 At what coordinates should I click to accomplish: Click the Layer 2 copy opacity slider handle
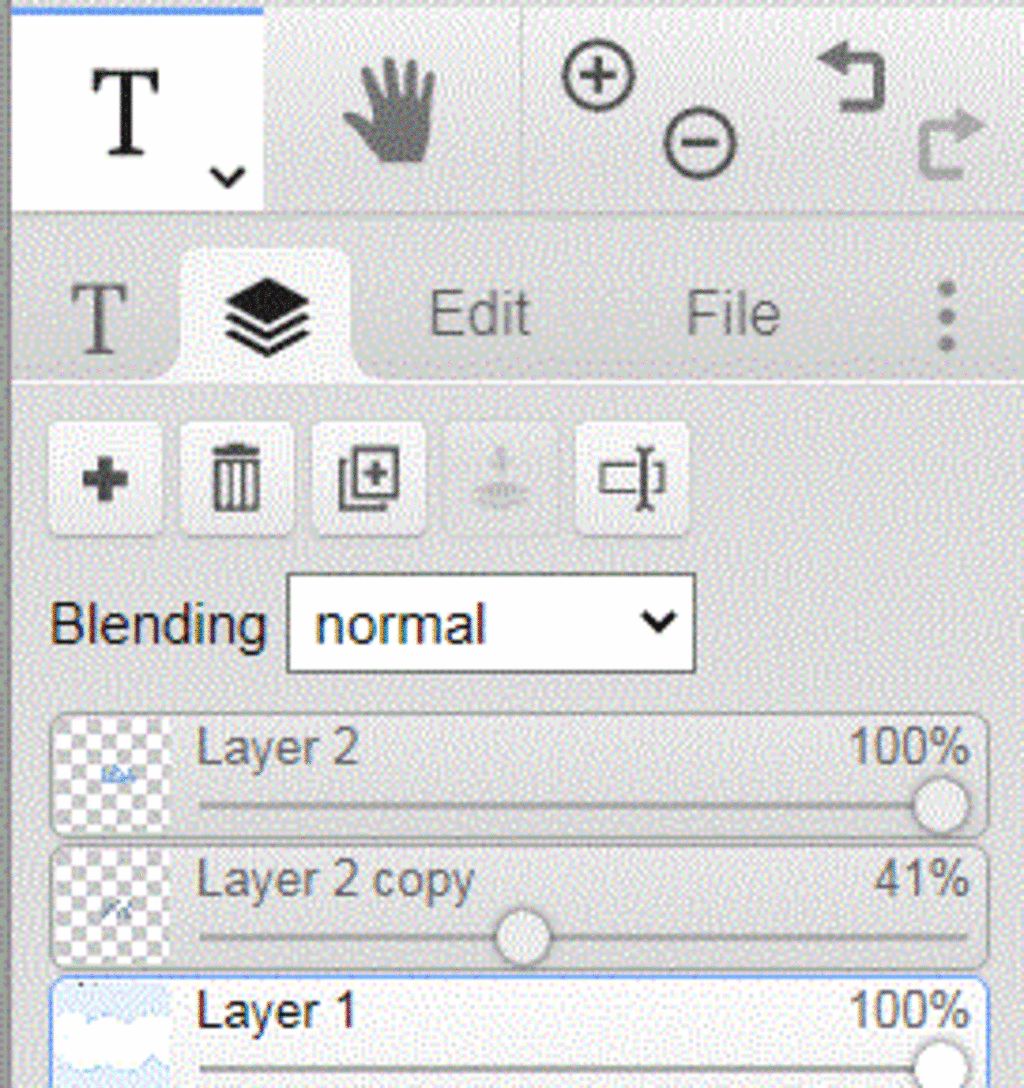pyautogui.click(x=524, y=938)
